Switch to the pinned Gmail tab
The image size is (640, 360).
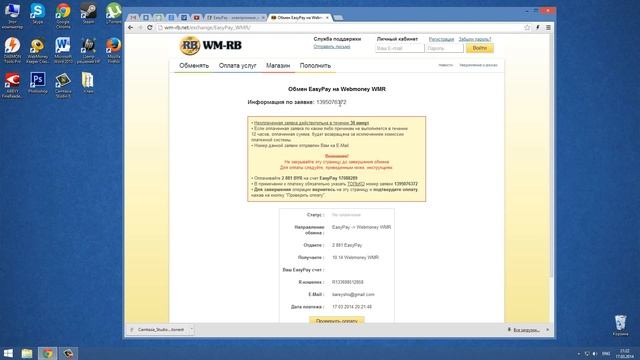pyautogui.click(x=133, y=18)
